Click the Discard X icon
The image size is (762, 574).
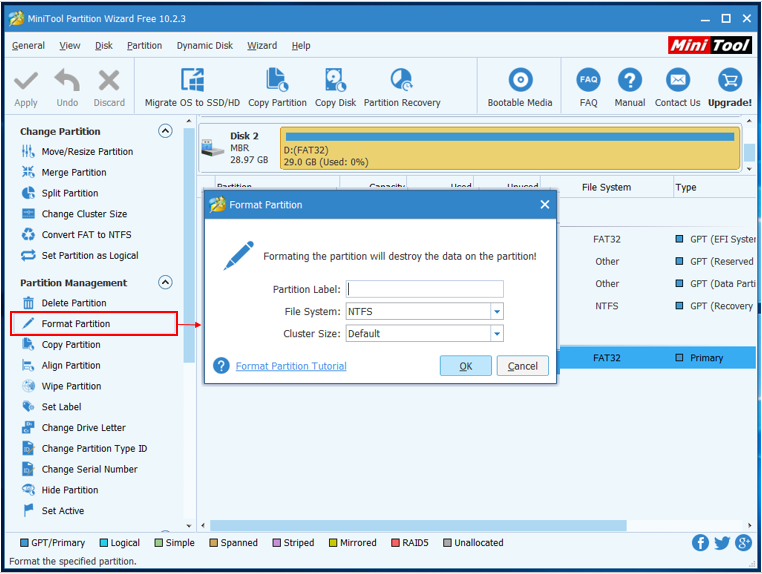click(109, 81)
